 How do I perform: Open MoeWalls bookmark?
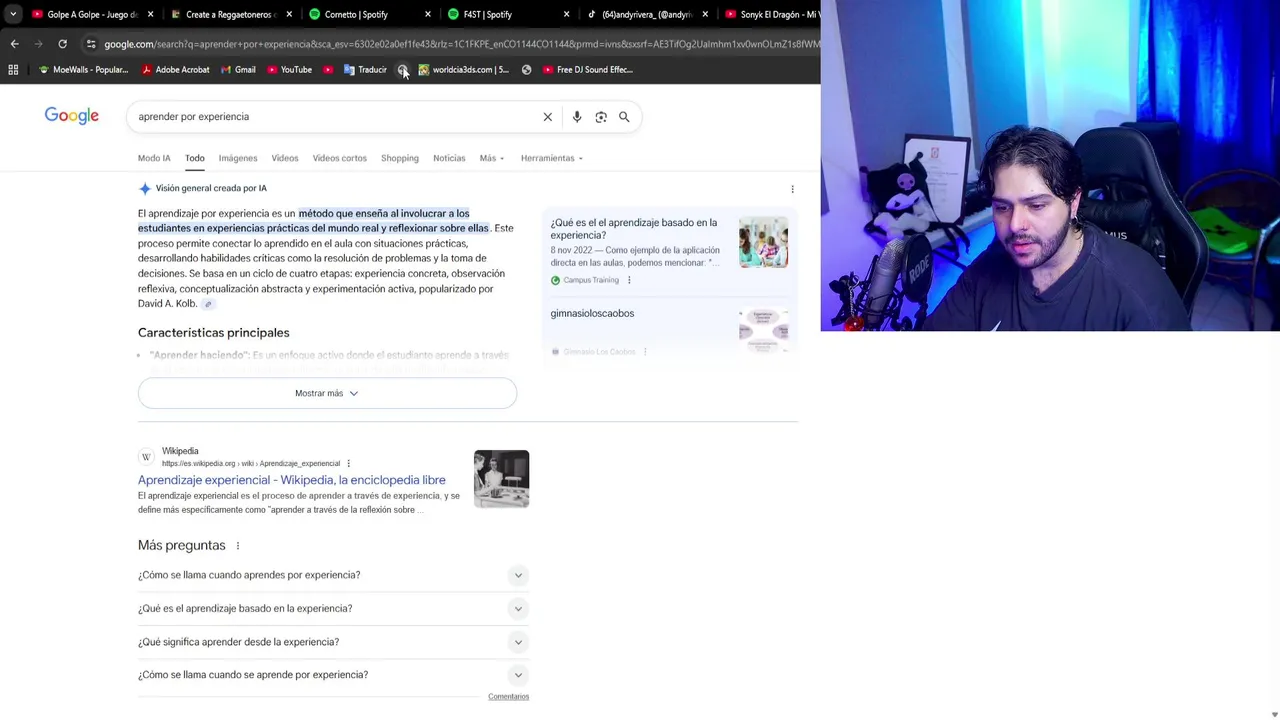tap(83, 70)
